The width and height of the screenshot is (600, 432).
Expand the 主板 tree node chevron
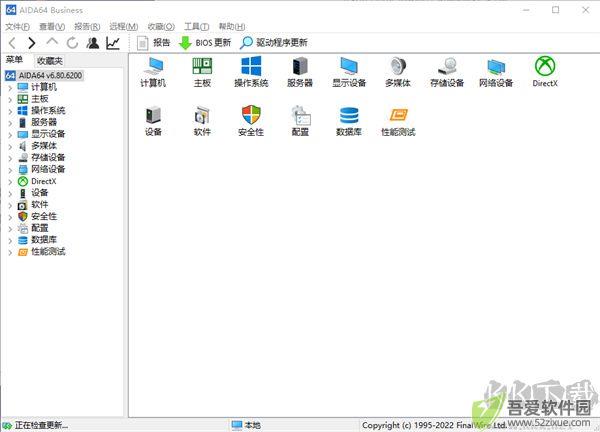click(10, 99)
